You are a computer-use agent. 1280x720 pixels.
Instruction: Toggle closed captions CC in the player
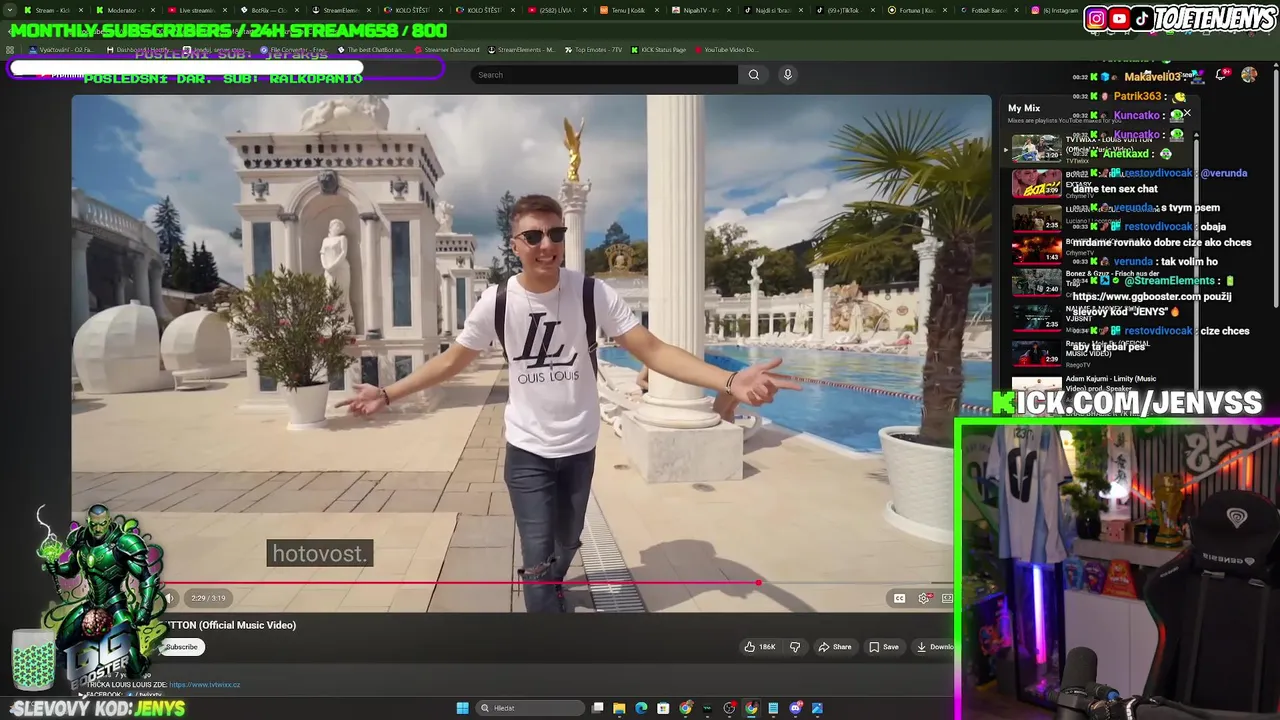point(899,598)
